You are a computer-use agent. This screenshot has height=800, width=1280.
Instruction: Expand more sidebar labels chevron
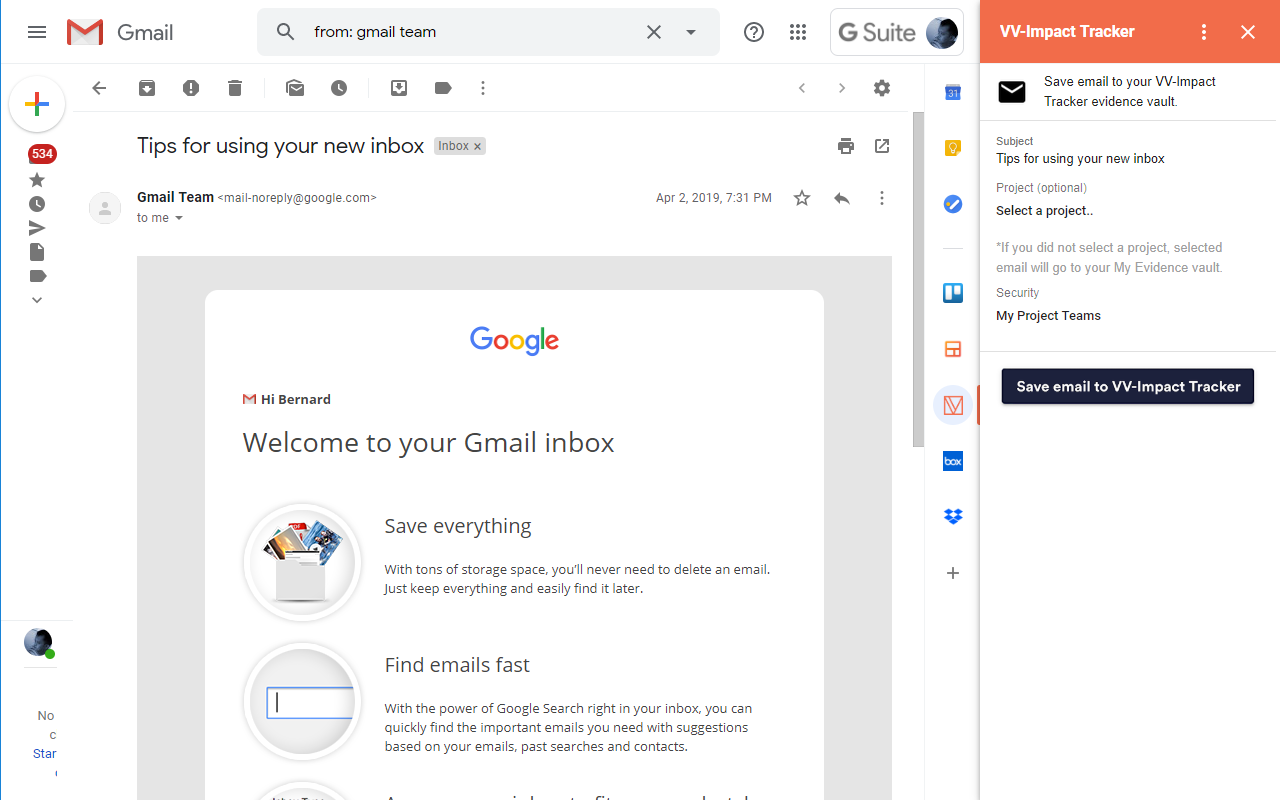click(37, 300)
